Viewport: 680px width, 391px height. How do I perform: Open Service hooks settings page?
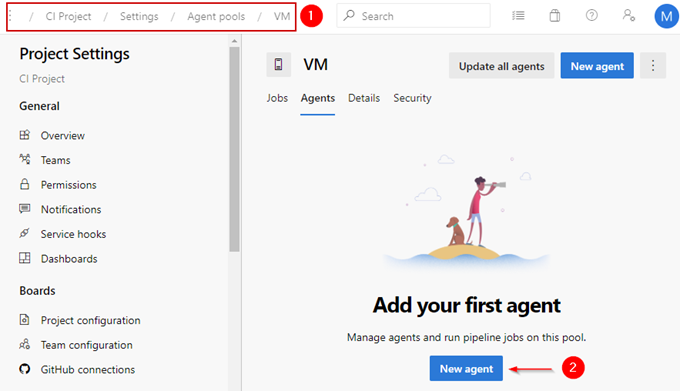tap(73, 235)
